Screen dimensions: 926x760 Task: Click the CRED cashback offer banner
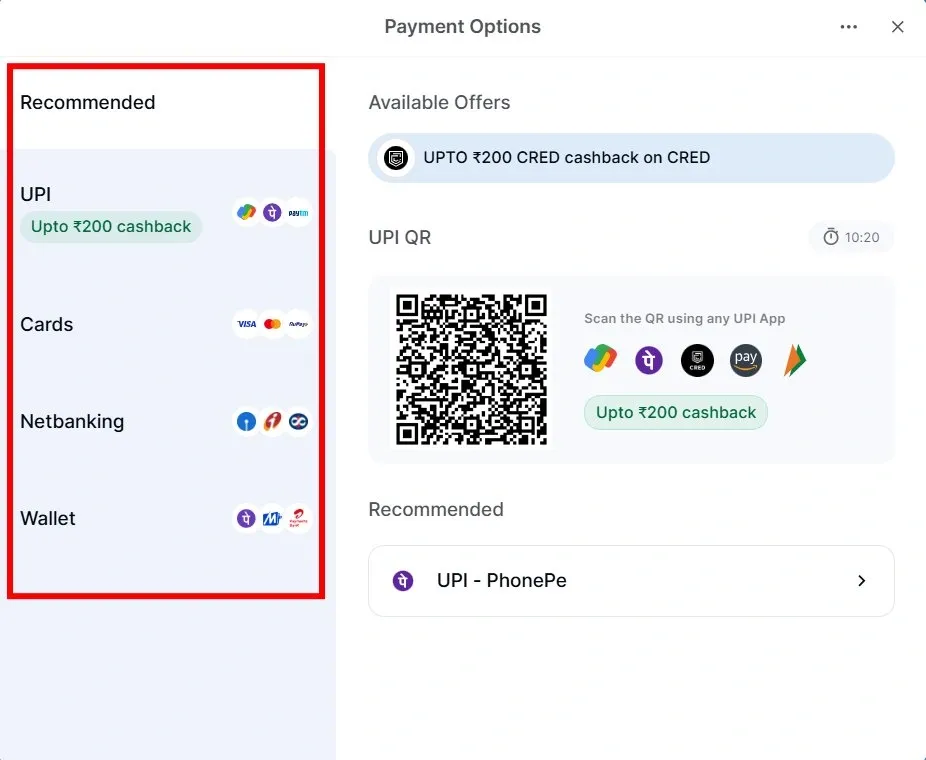tap(631, 157)
